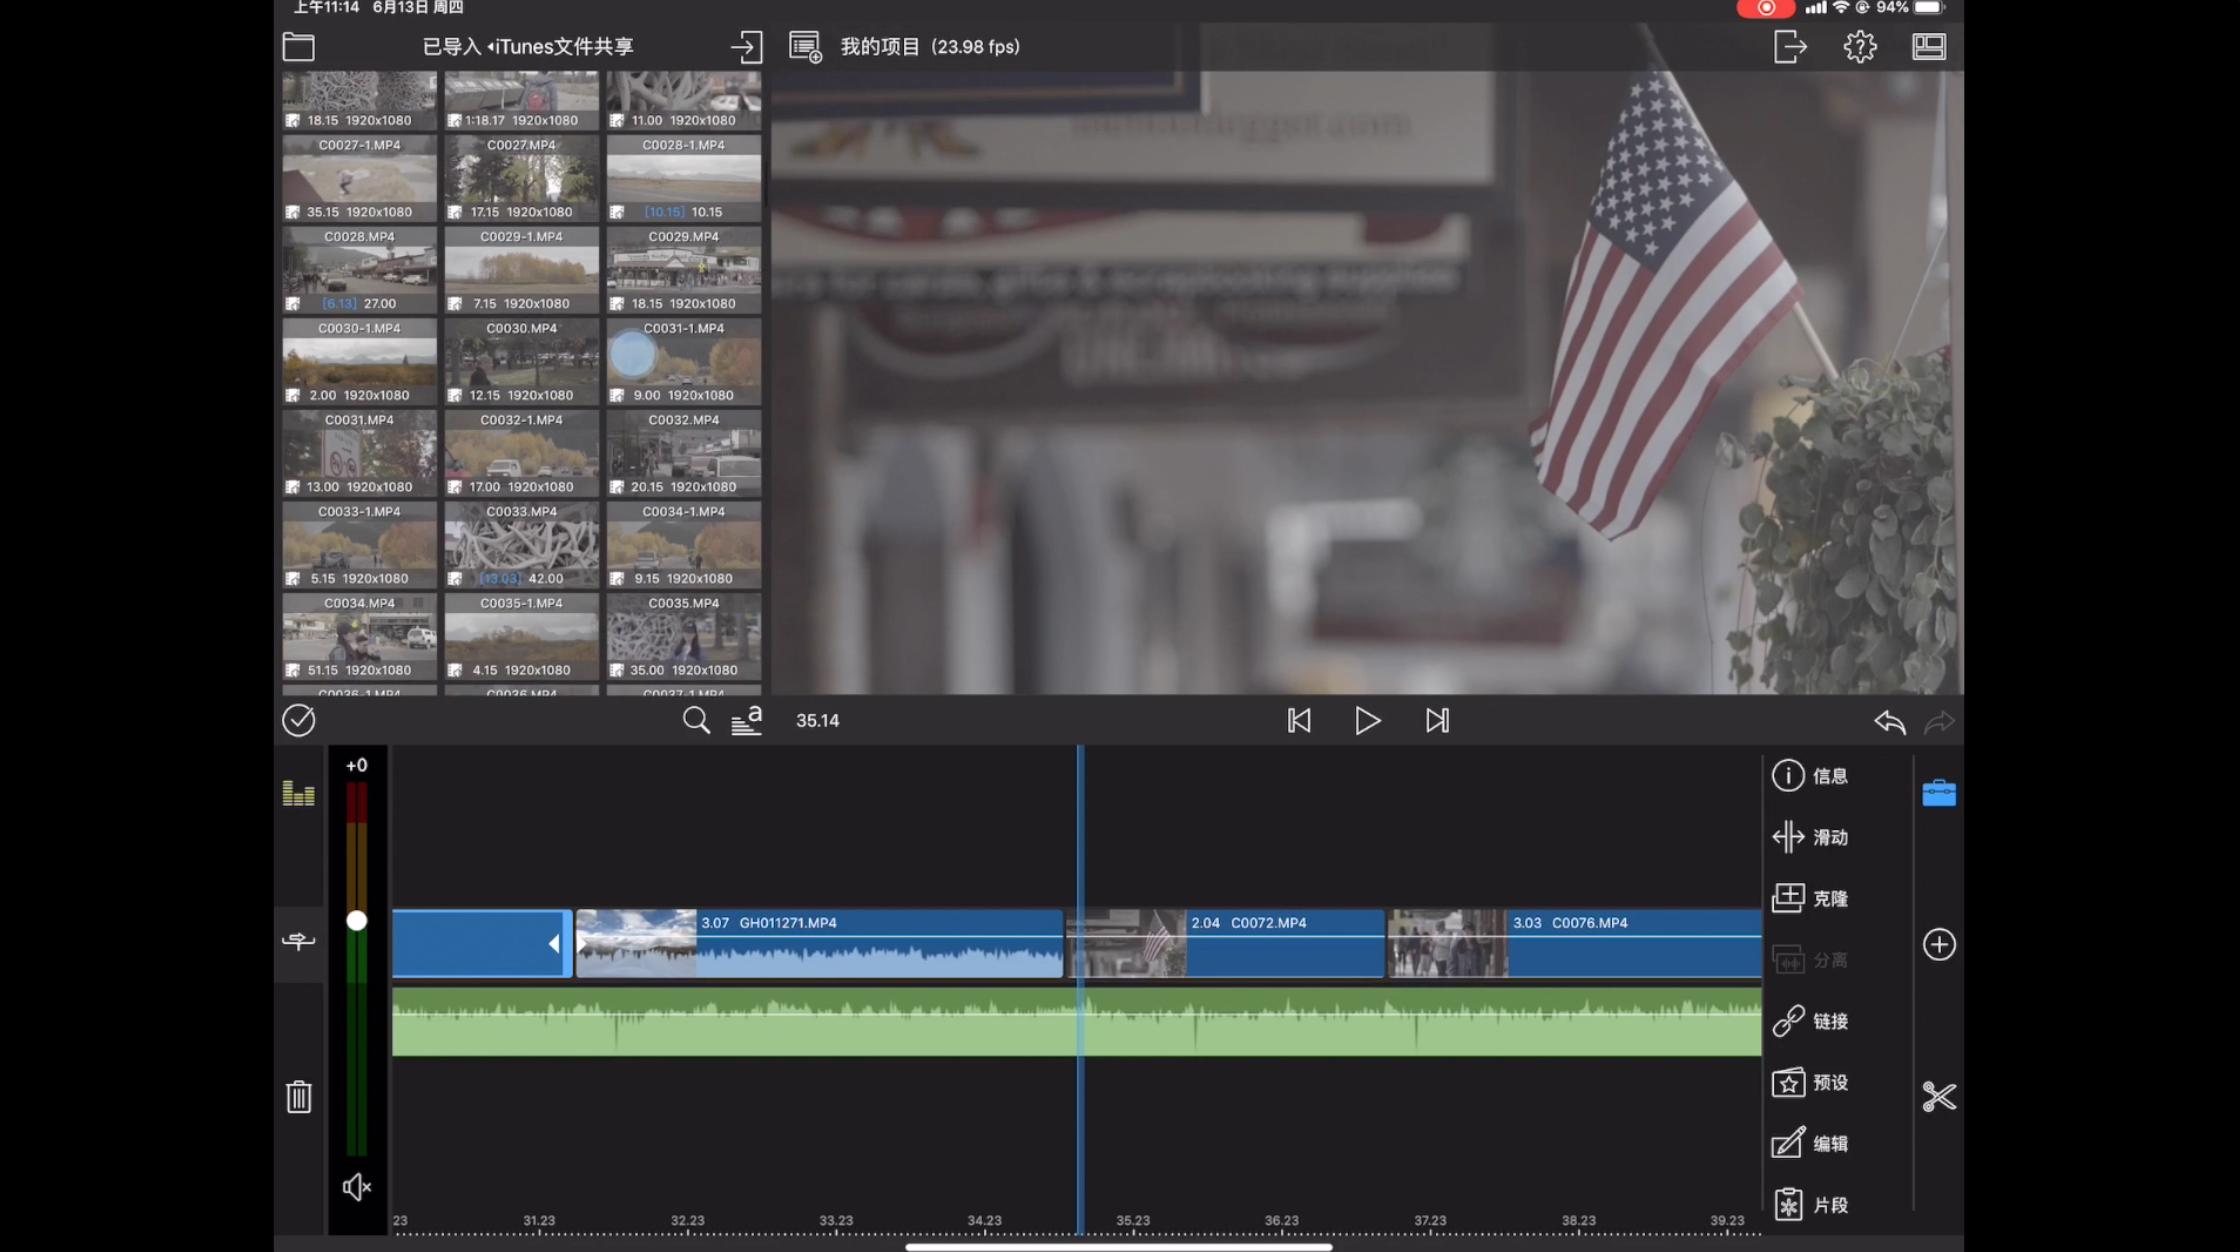Select the 克隆 clone menu item
This screenshot has width=2240, height=1252.
pyautogui.click(x=1811, y=898)
